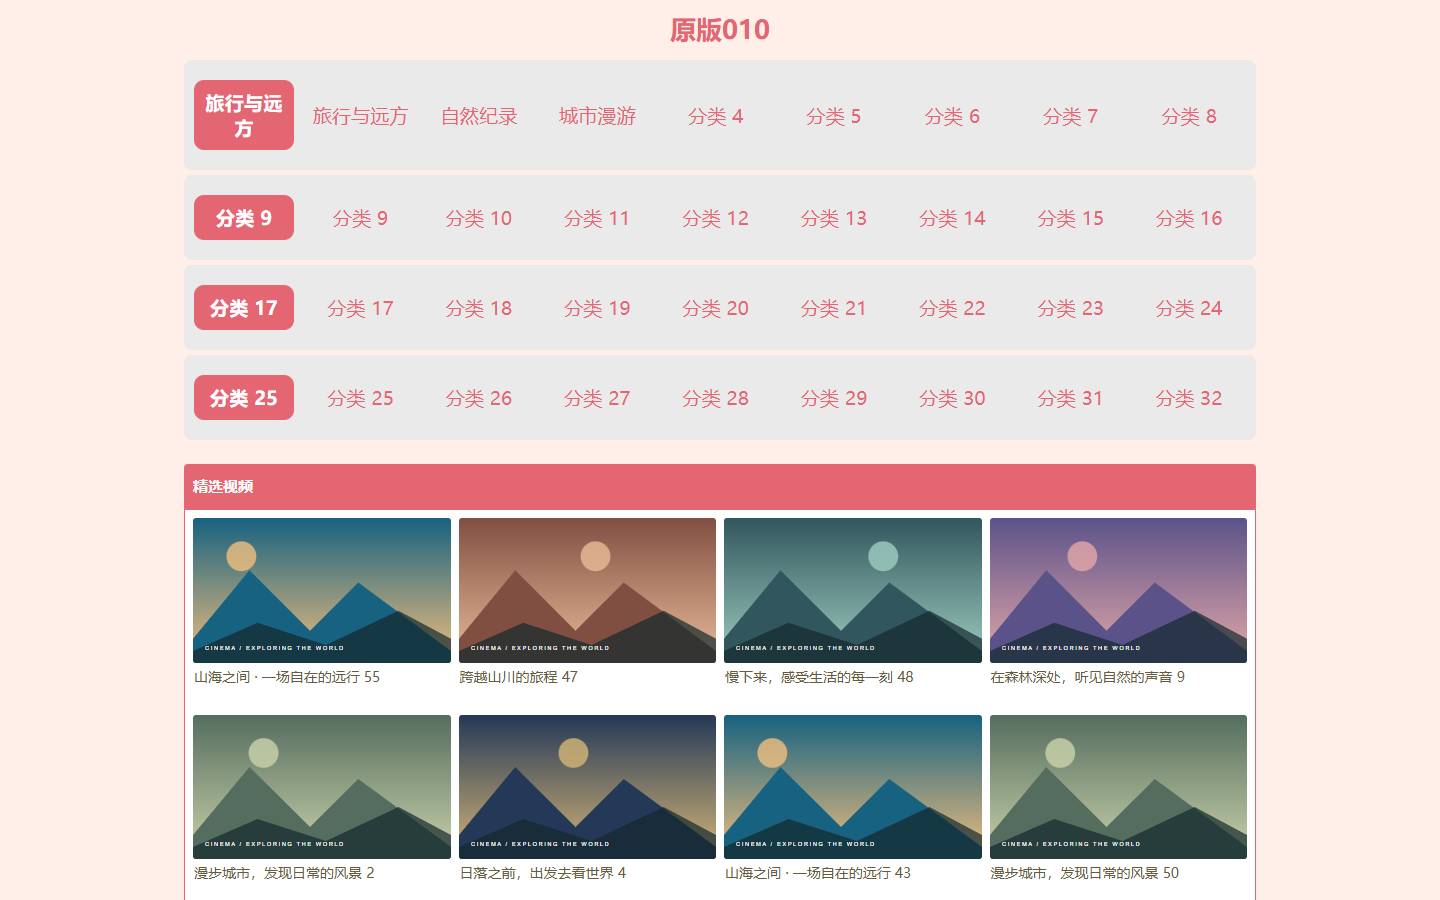Open 分类 18 category
Screen dimensions: 1440x900
click(x=479, y=308)
